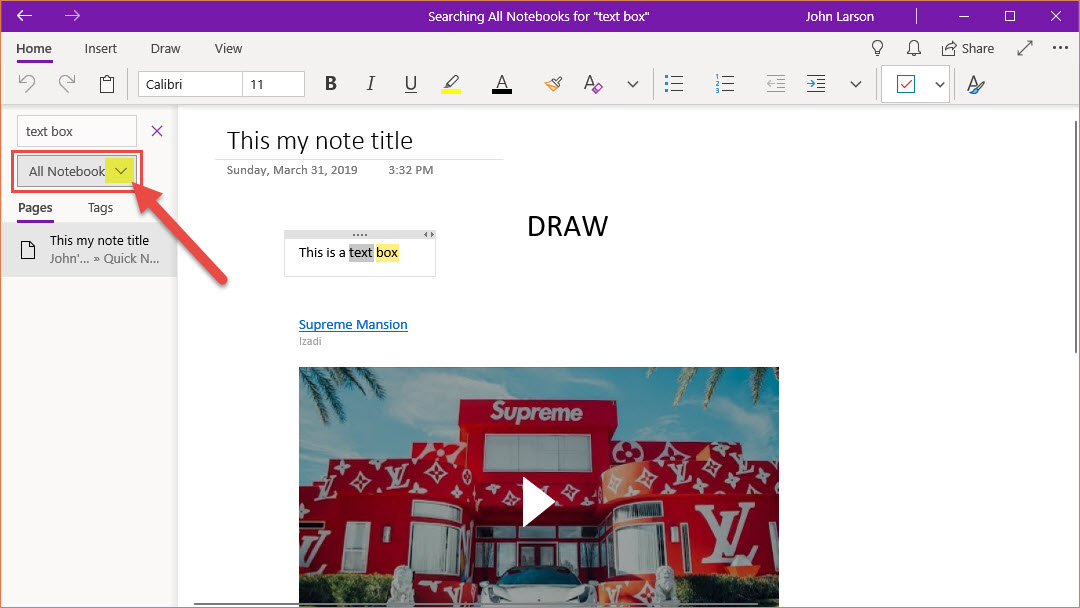Add a To Do checkbox tag

(x=905, y=85)
